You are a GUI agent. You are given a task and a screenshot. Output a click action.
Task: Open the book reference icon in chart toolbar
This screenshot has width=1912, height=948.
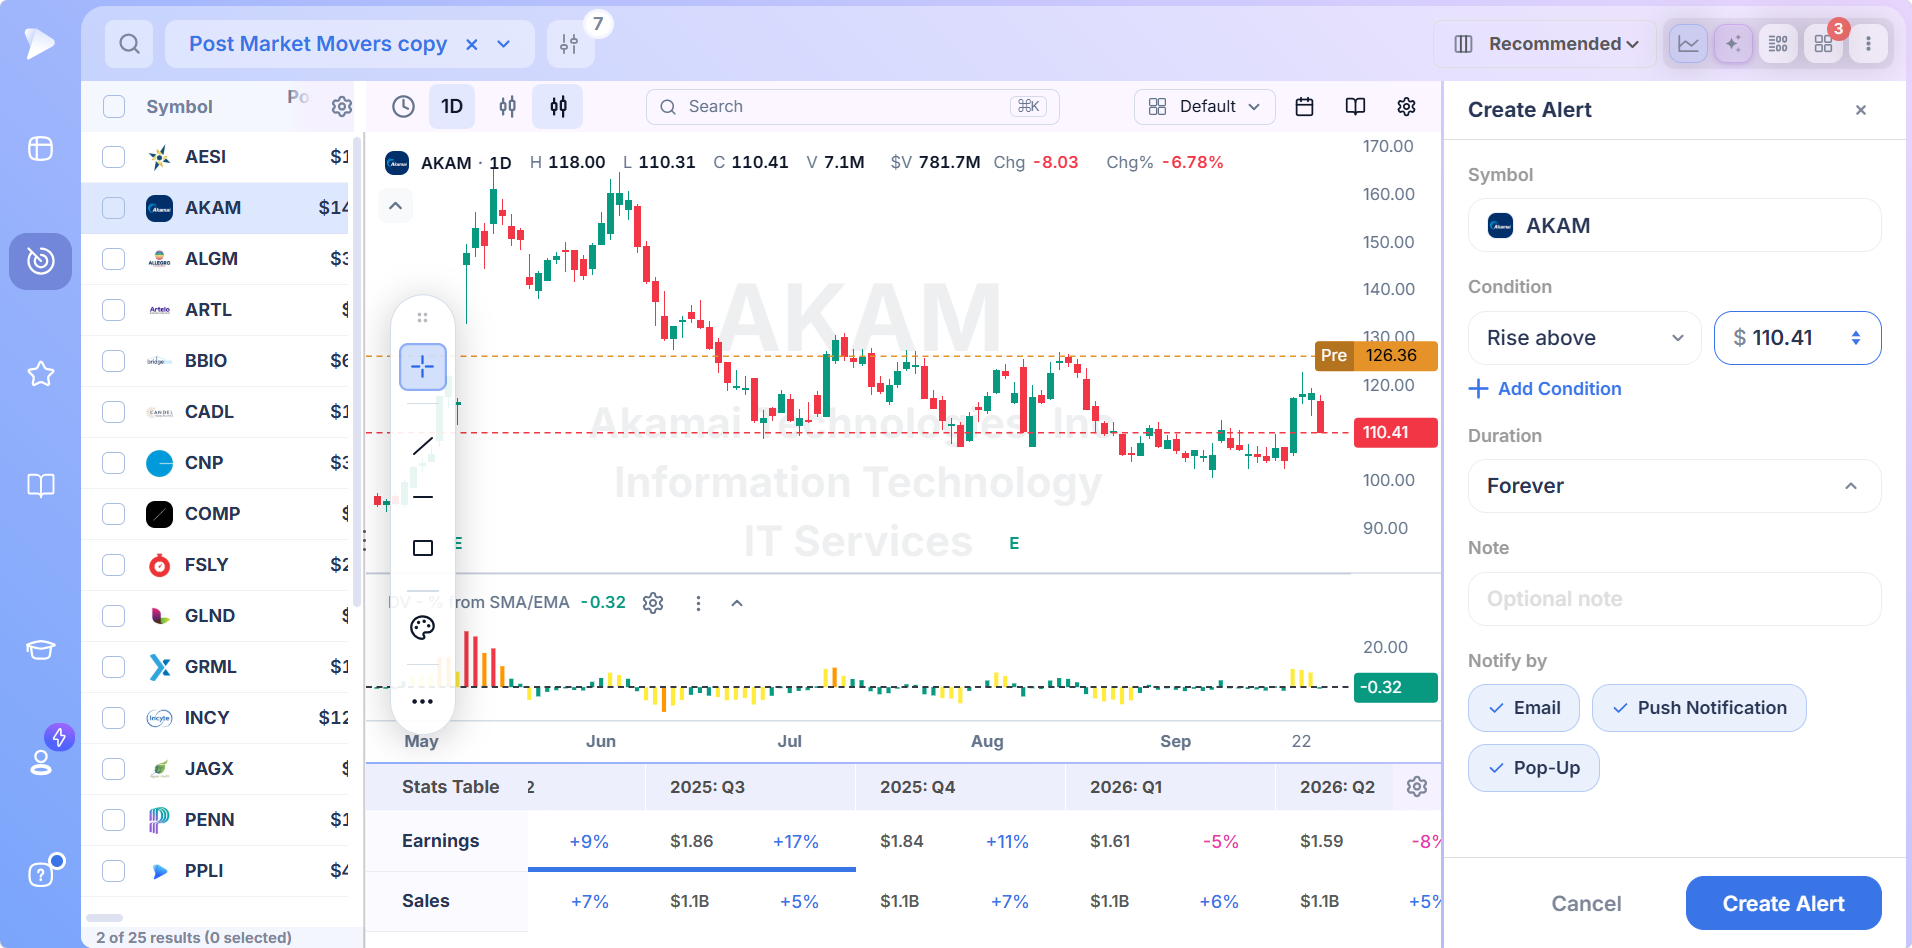(x=1356, y=106)
